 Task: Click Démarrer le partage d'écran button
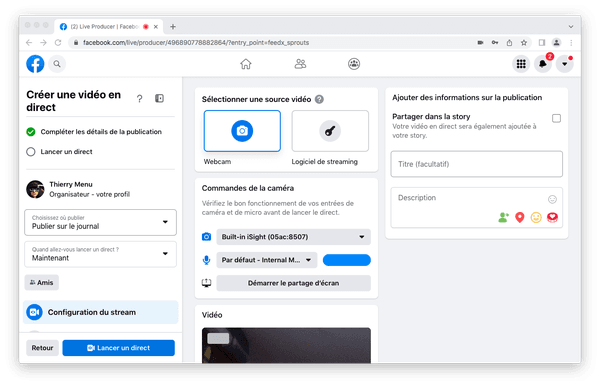click(x=293, y=283)
